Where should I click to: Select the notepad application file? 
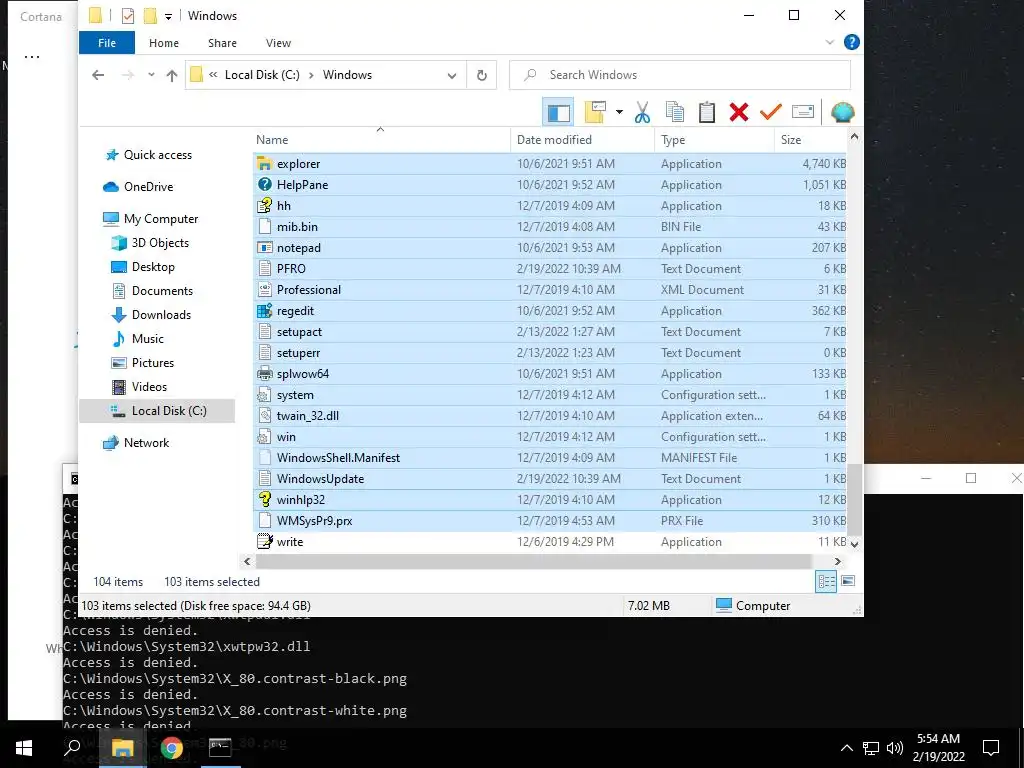pos(549,248)
